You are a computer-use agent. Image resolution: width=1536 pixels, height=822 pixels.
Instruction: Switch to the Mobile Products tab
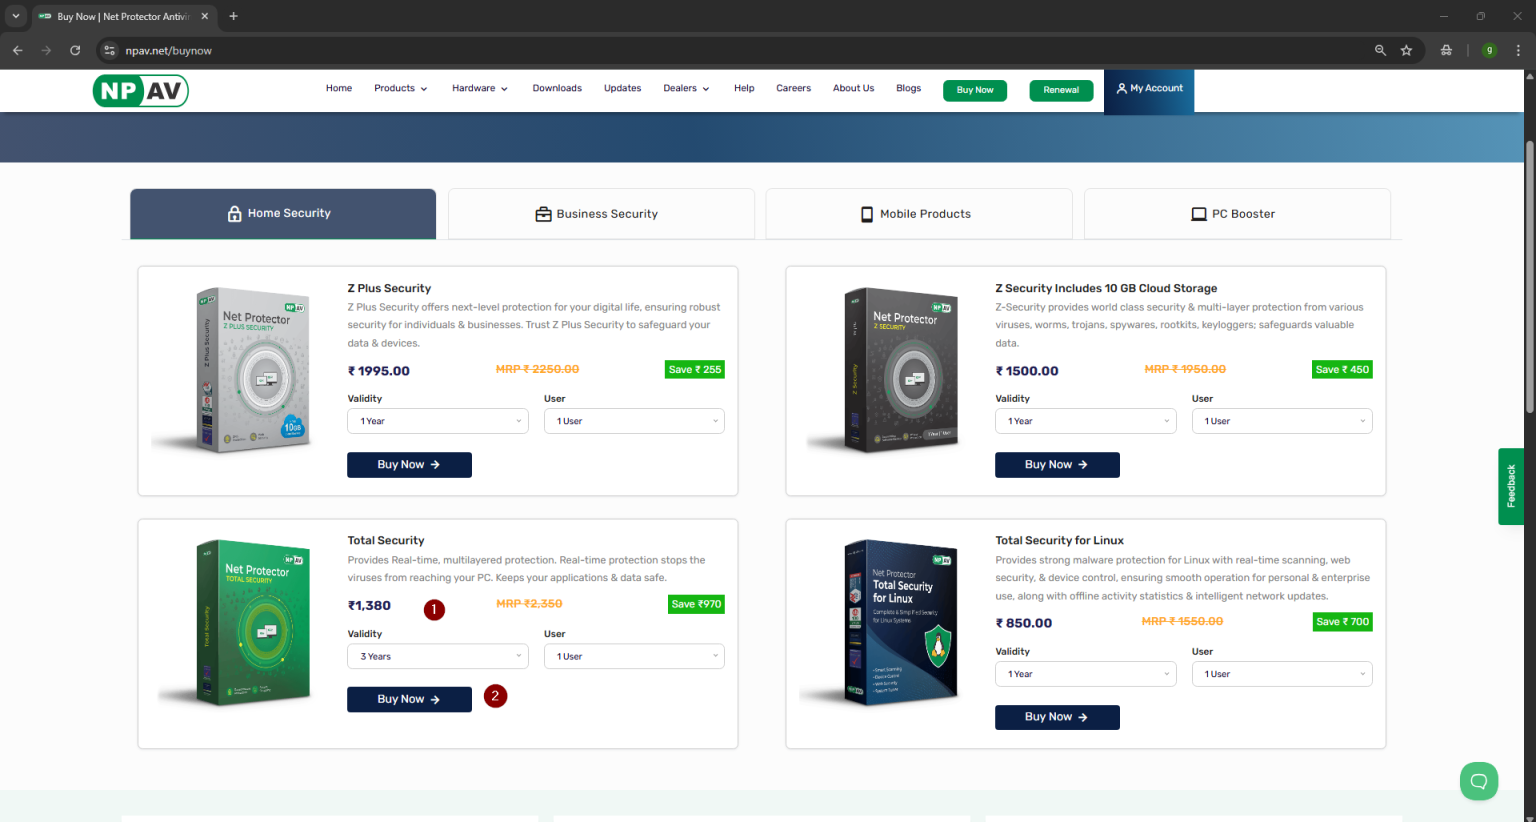[918, 213]
